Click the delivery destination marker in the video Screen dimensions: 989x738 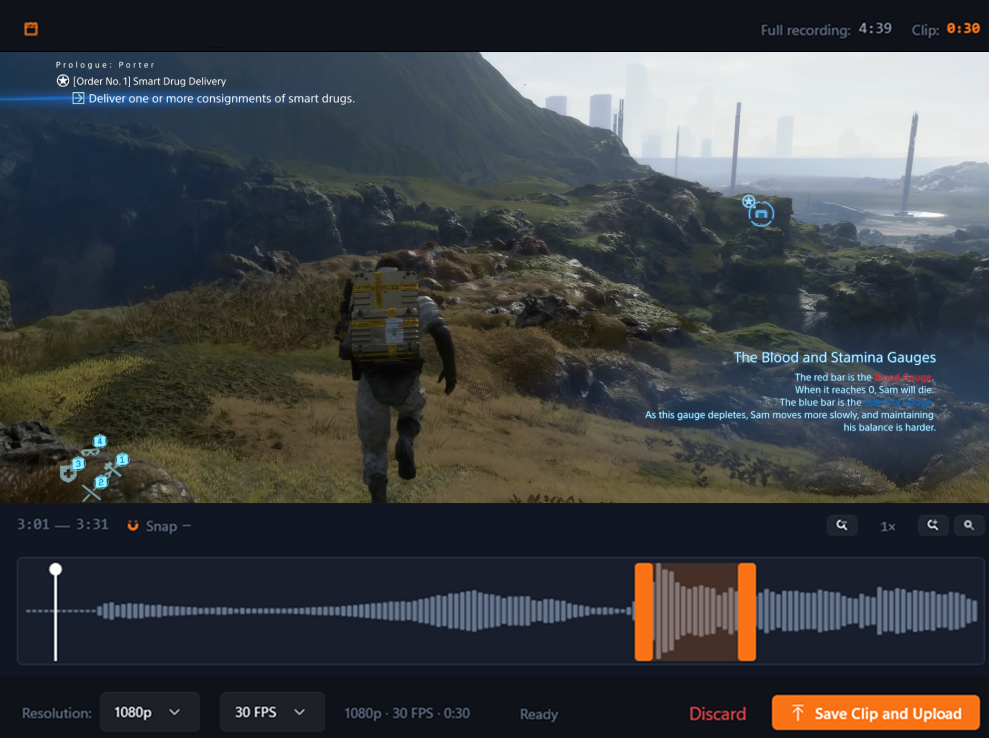761,214
